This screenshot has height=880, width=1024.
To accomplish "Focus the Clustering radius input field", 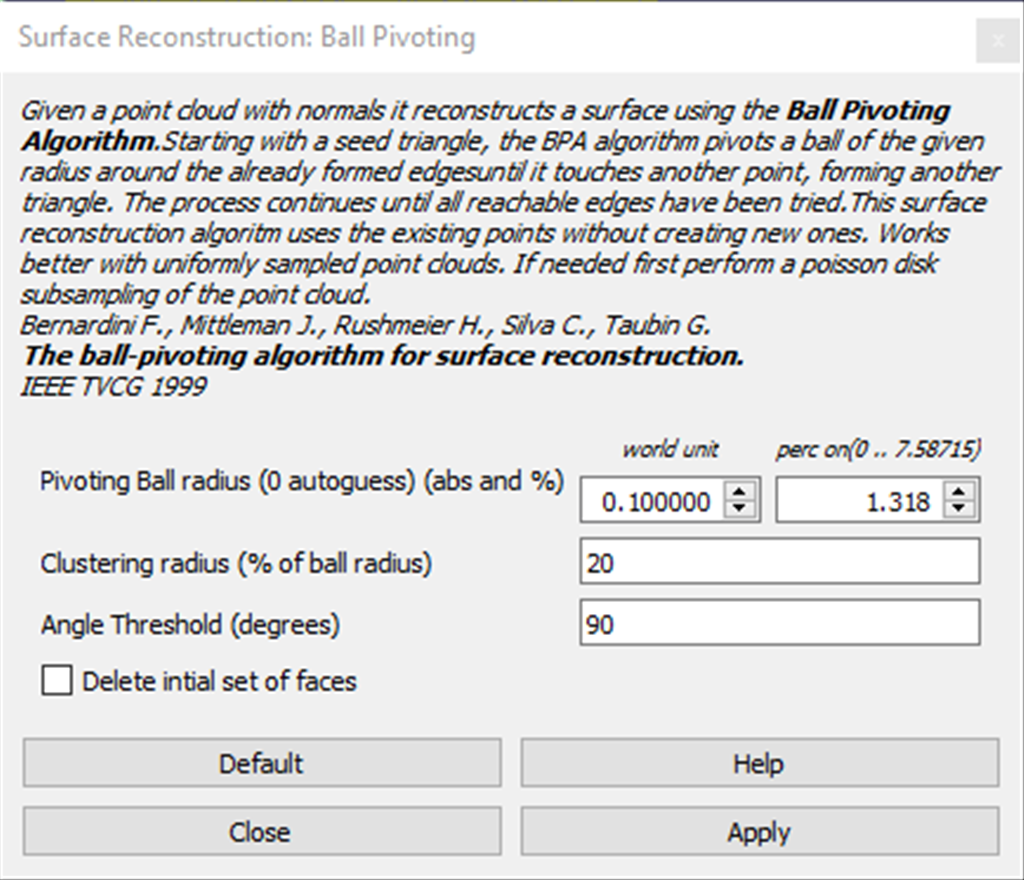I will coord(780,563).
